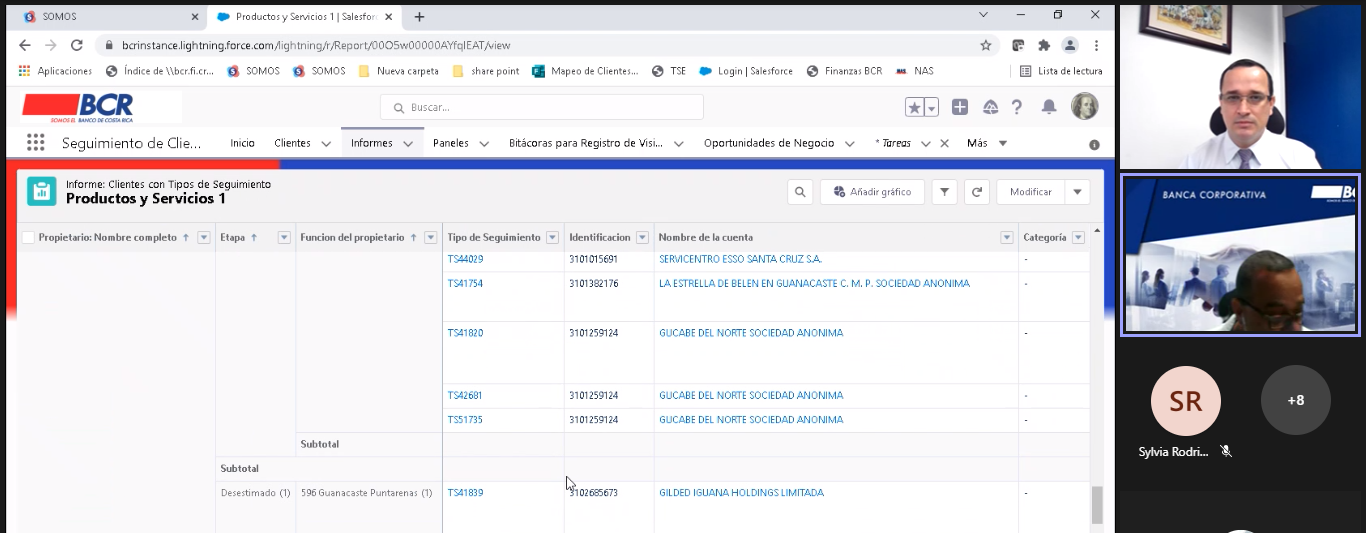The height and width of the screenshot is (533, 1366).
Task: Open the Más navigation menu
Action: [987, 143]
